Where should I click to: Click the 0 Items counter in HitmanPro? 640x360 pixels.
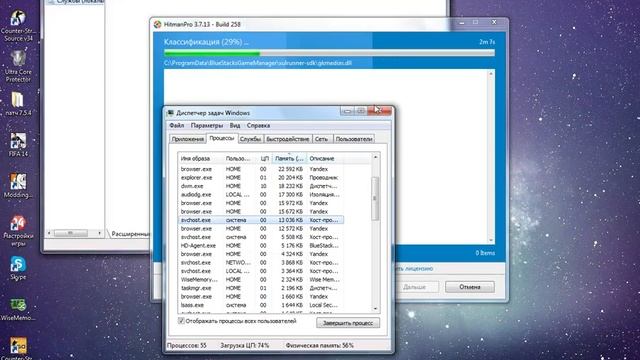(485, 253)
